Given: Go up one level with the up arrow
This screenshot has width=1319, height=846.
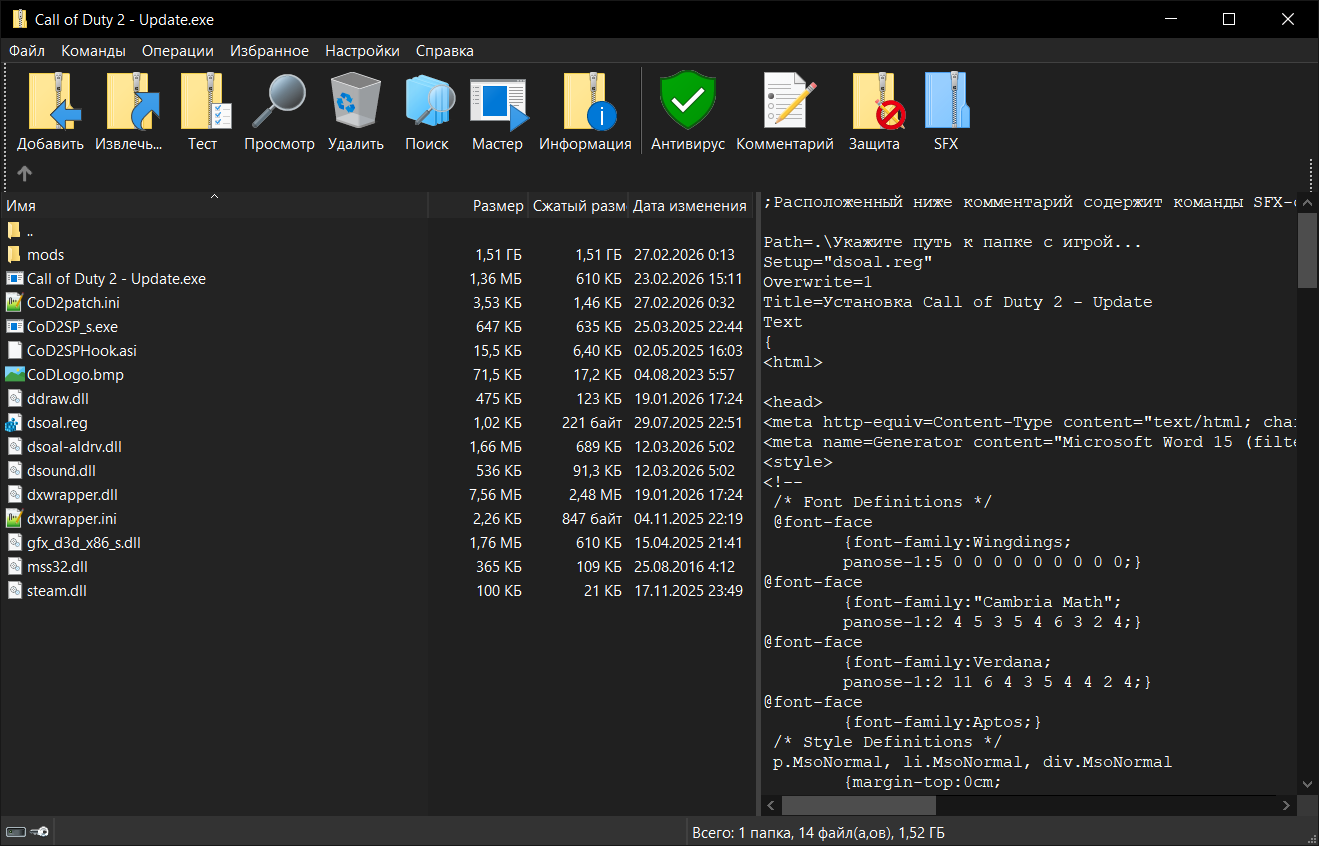Looking at the screenshot, I should (x=25, y=173).
